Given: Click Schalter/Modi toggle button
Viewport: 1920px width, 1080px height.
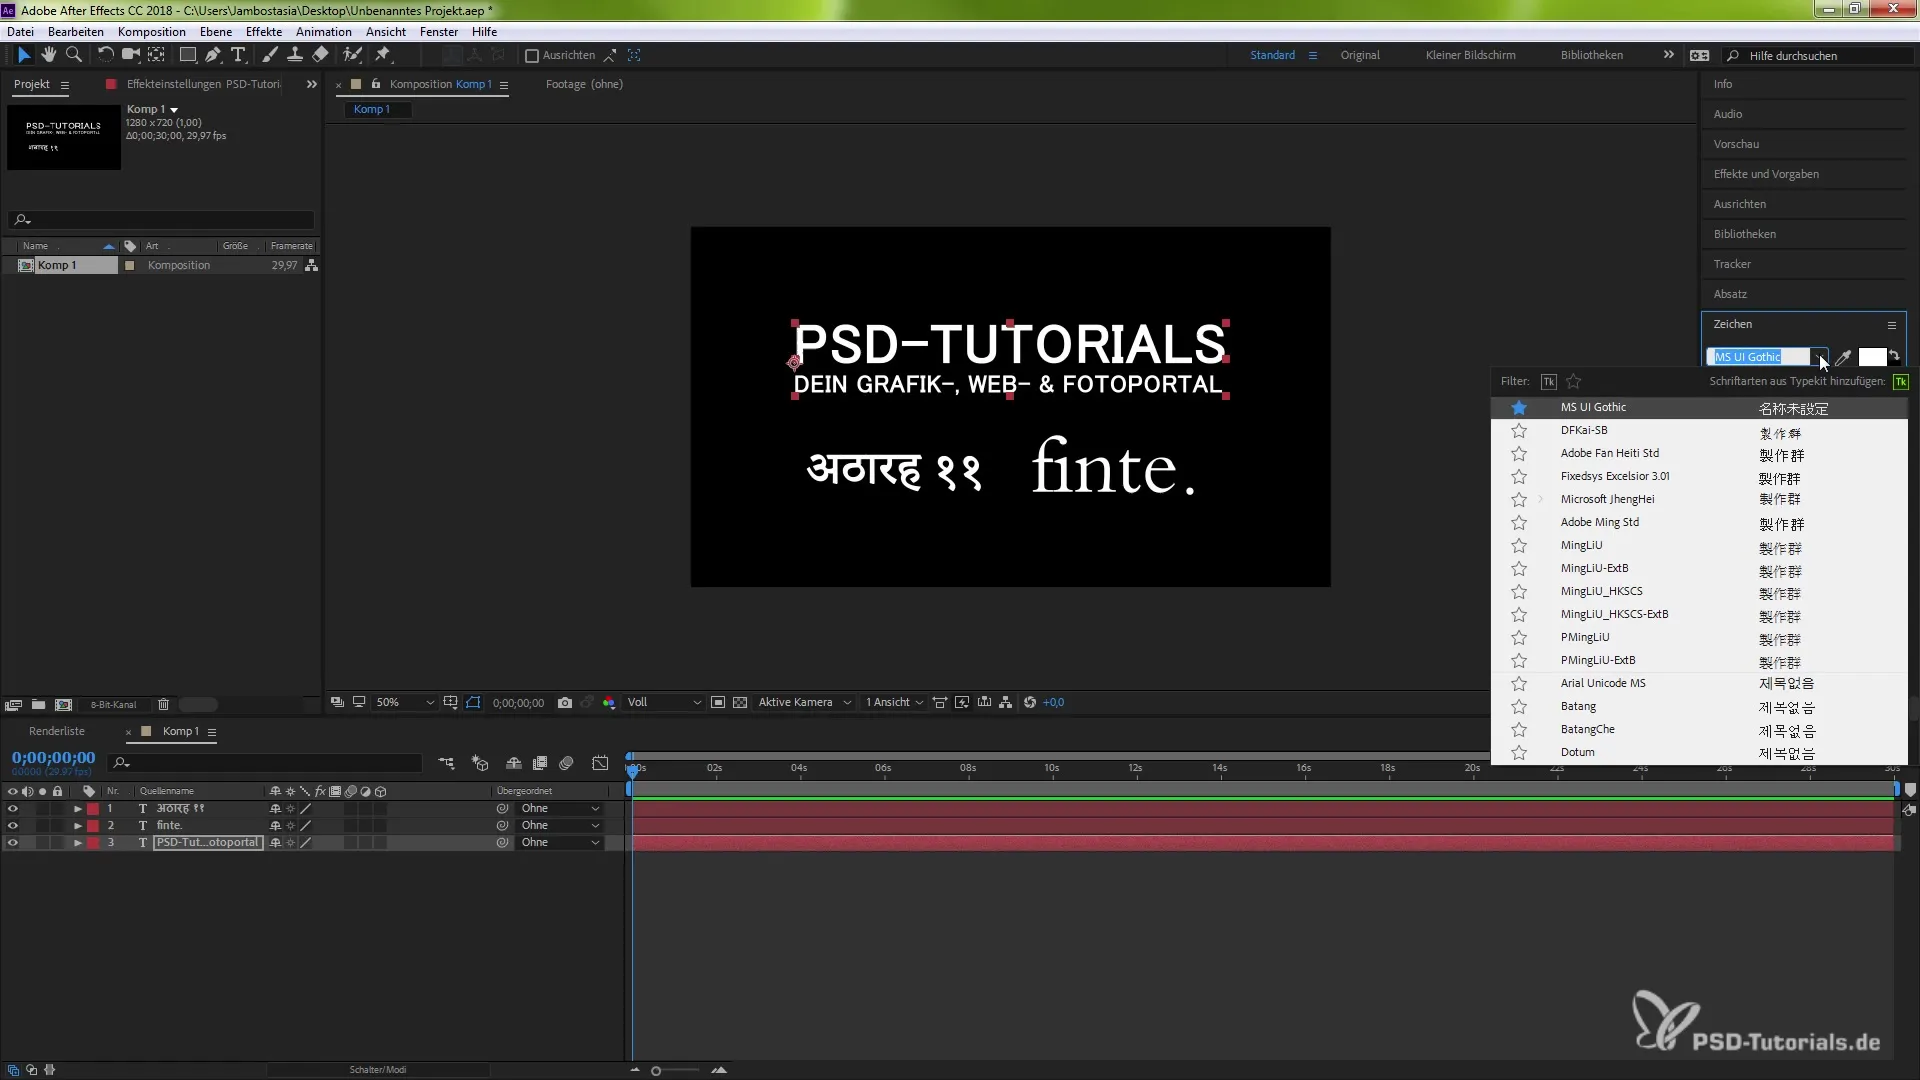Looking at the screenshot, I should (x=378, y=1070).
